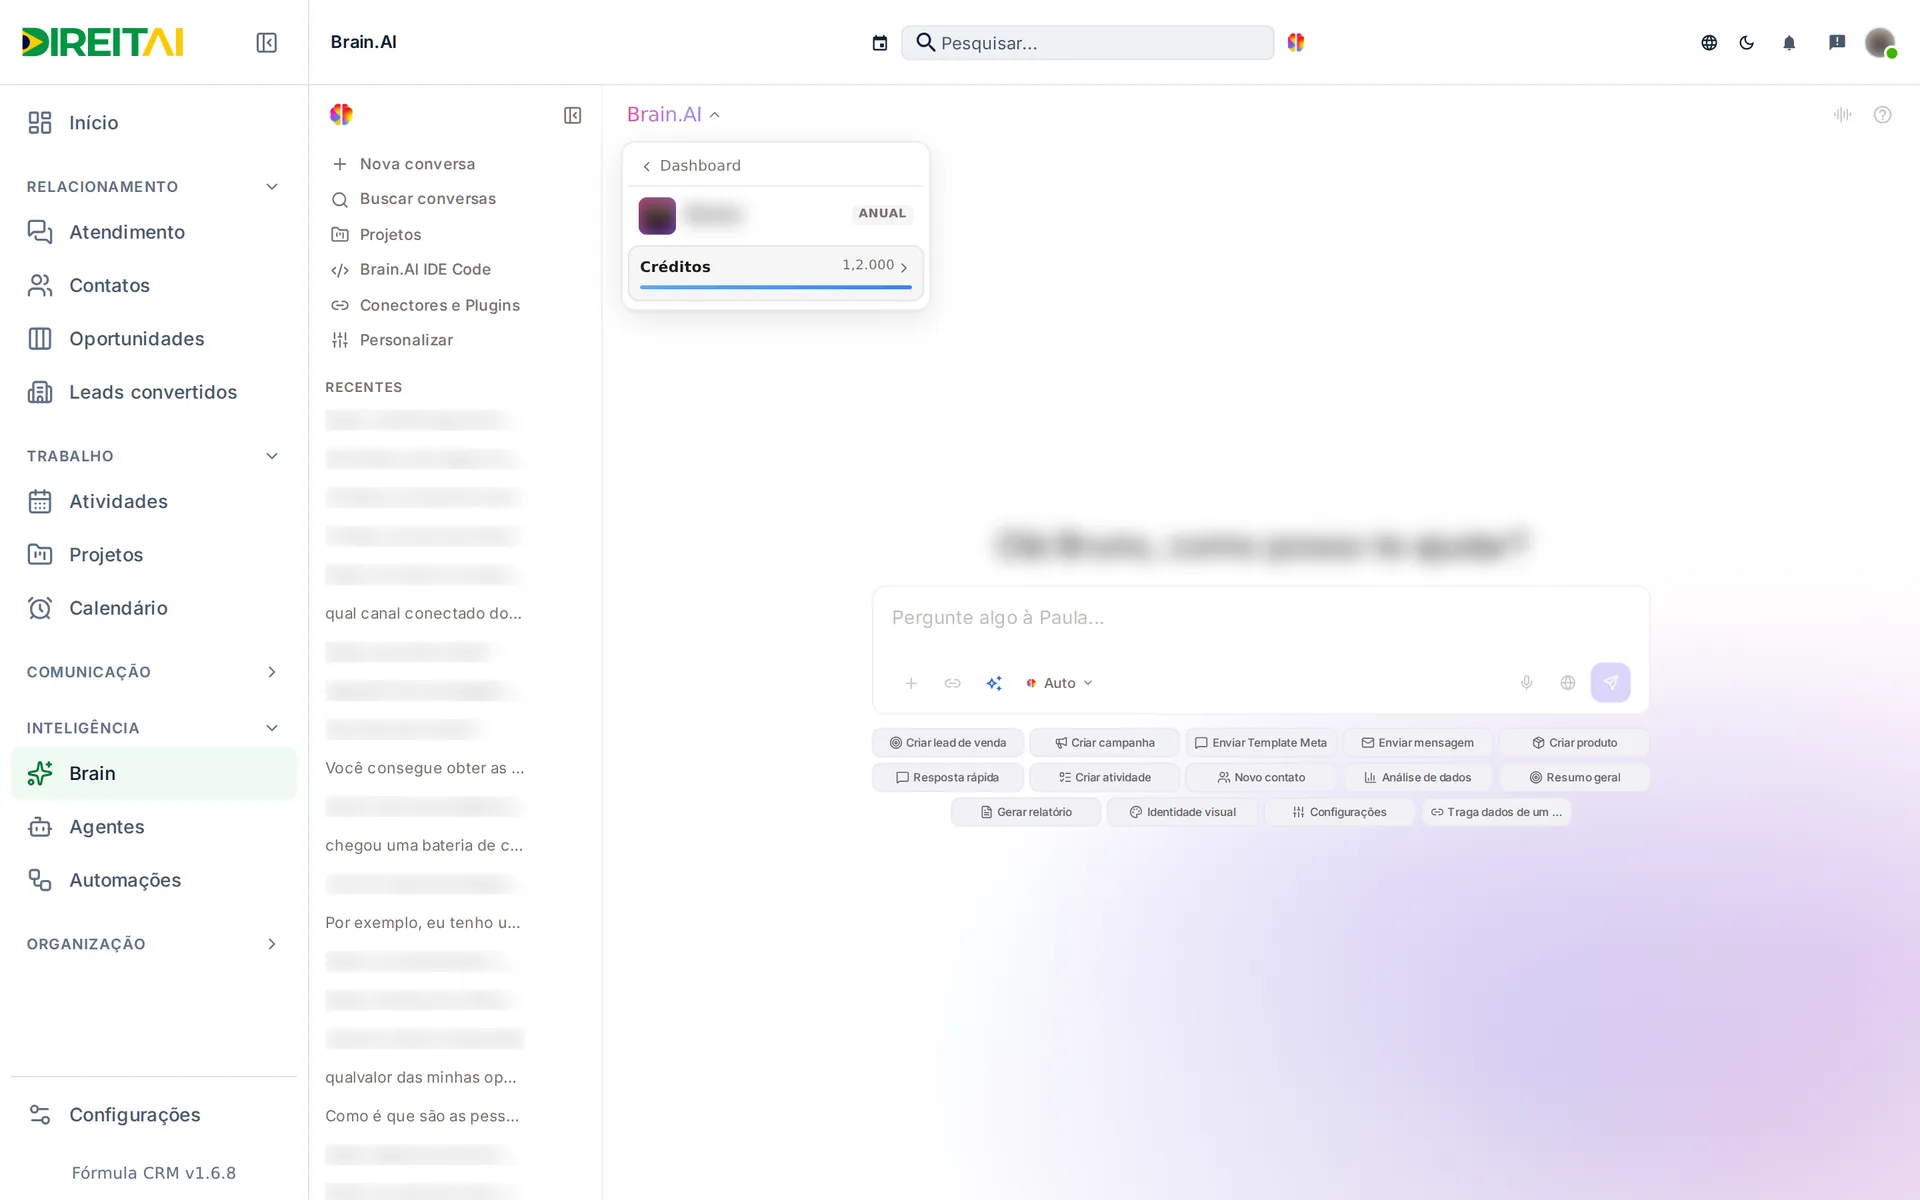The image size is (1920, 1200).
Task: Collapse the Brain.AI conversations panel
Action: coord(572,115)
